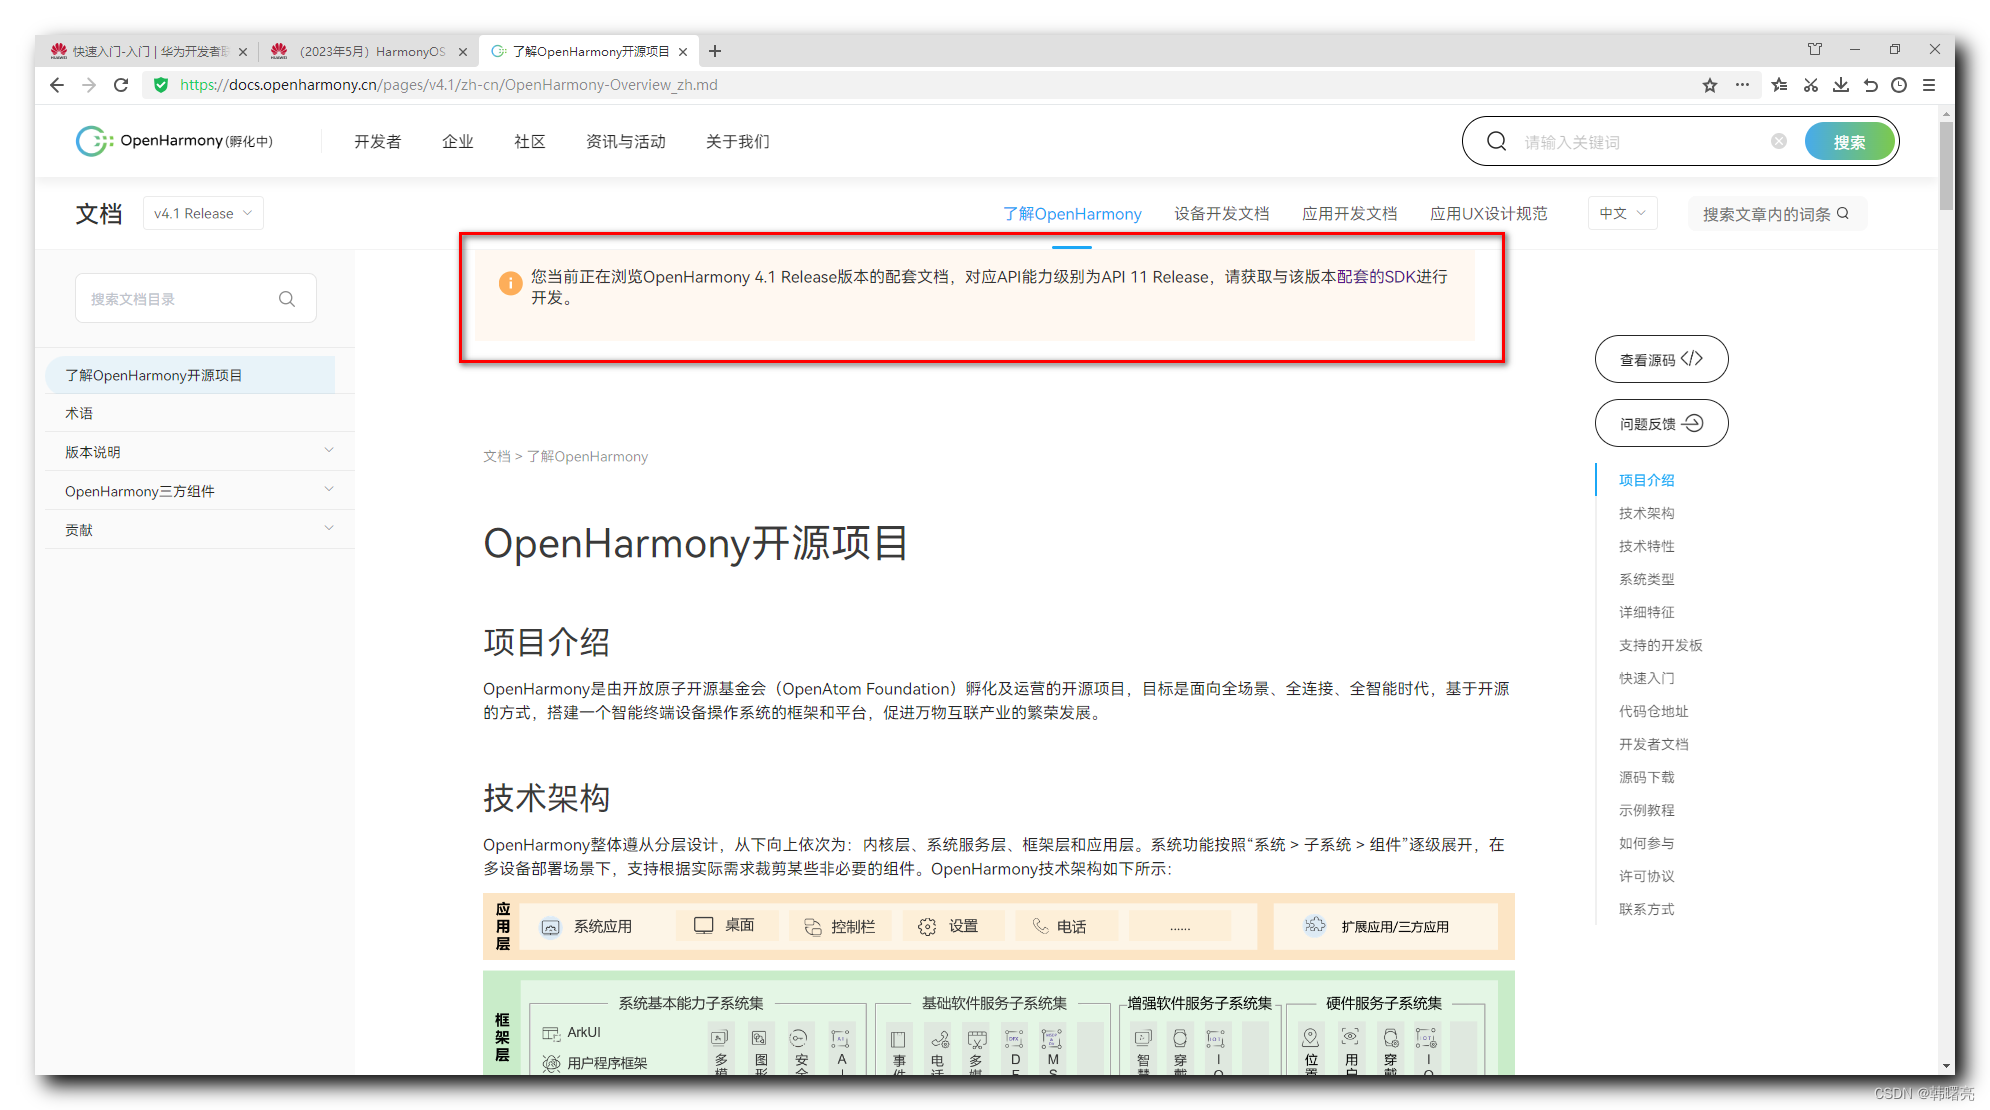
Task: Click the magnifier icon in 搜索文档目录 box
Action: 287,299
